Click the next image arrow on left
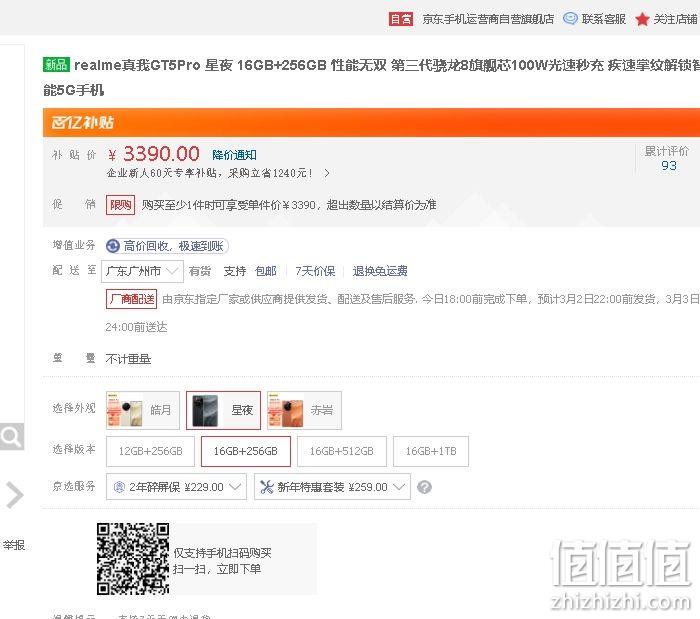The image size is (700, 619). [14, 494]
